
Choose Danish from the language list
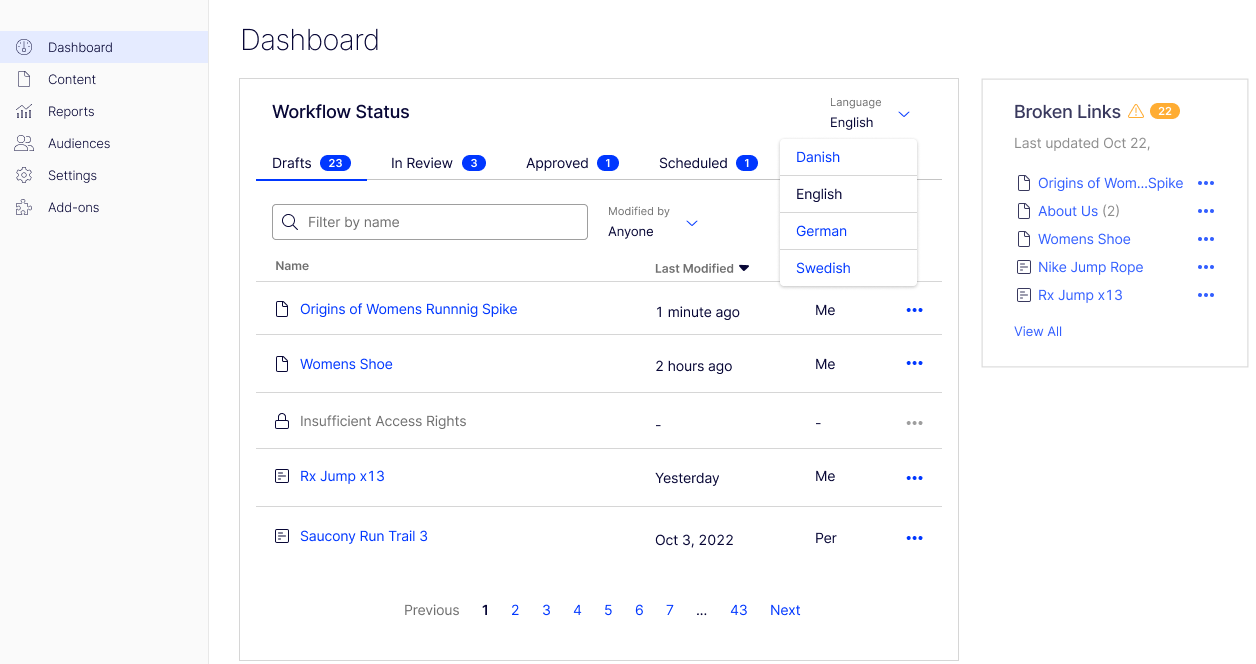point(848,157)
